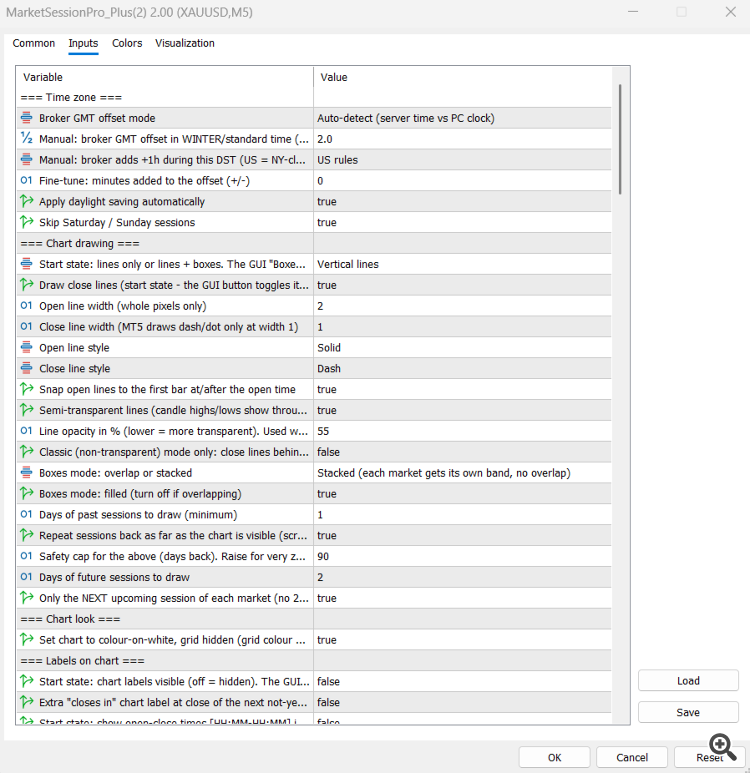Click the enum icon beside Broker GMT offset mode
The image size is (750, 773).
pyautogui.click(x=27, y=118)
